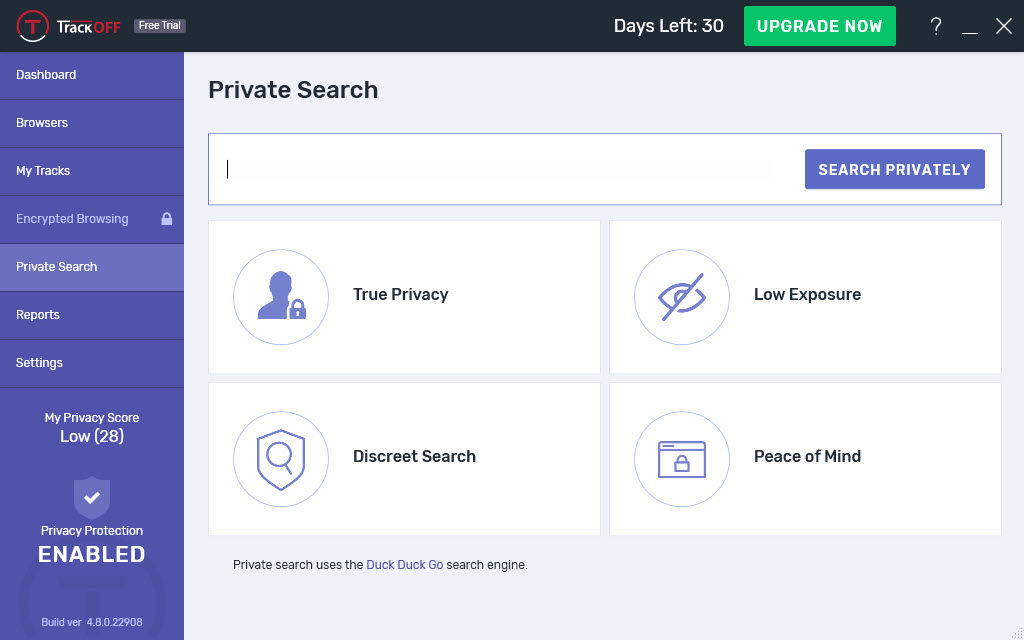Click the TrackOFF logo icon
Screen dimensions: 1024x640
click(33, 26)
